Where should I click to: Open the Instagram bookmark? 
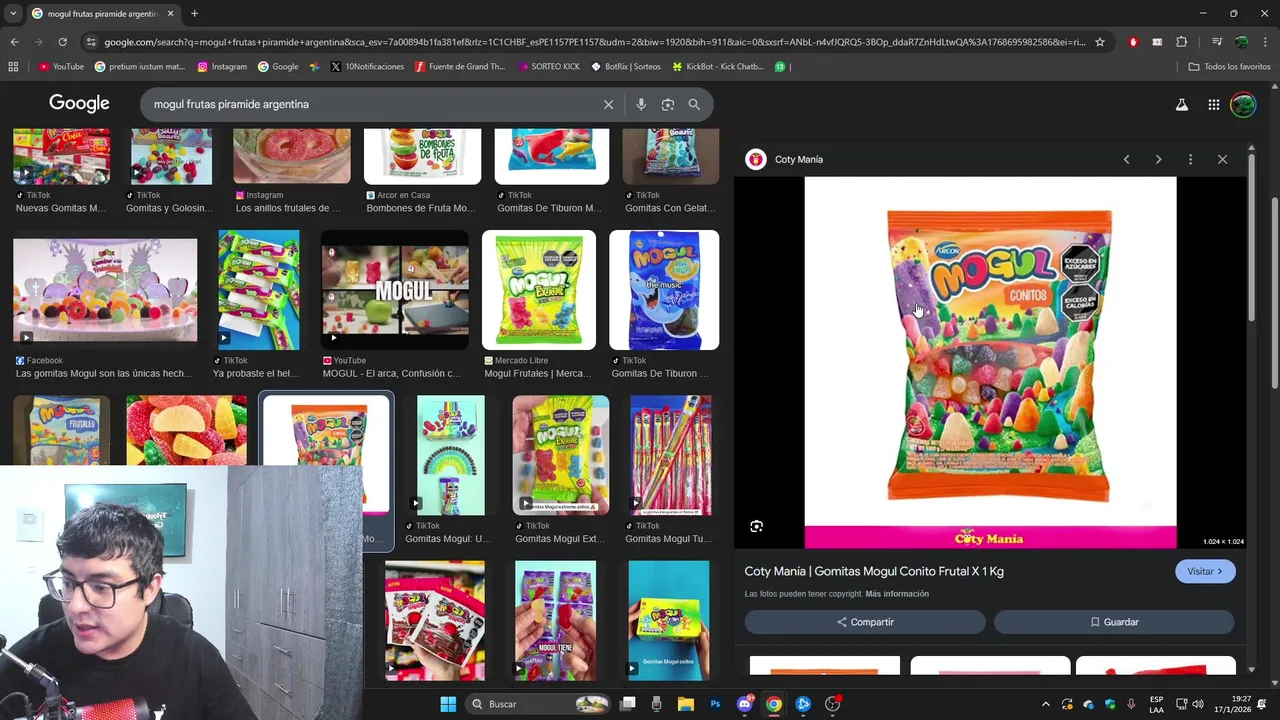click(222, 67)
